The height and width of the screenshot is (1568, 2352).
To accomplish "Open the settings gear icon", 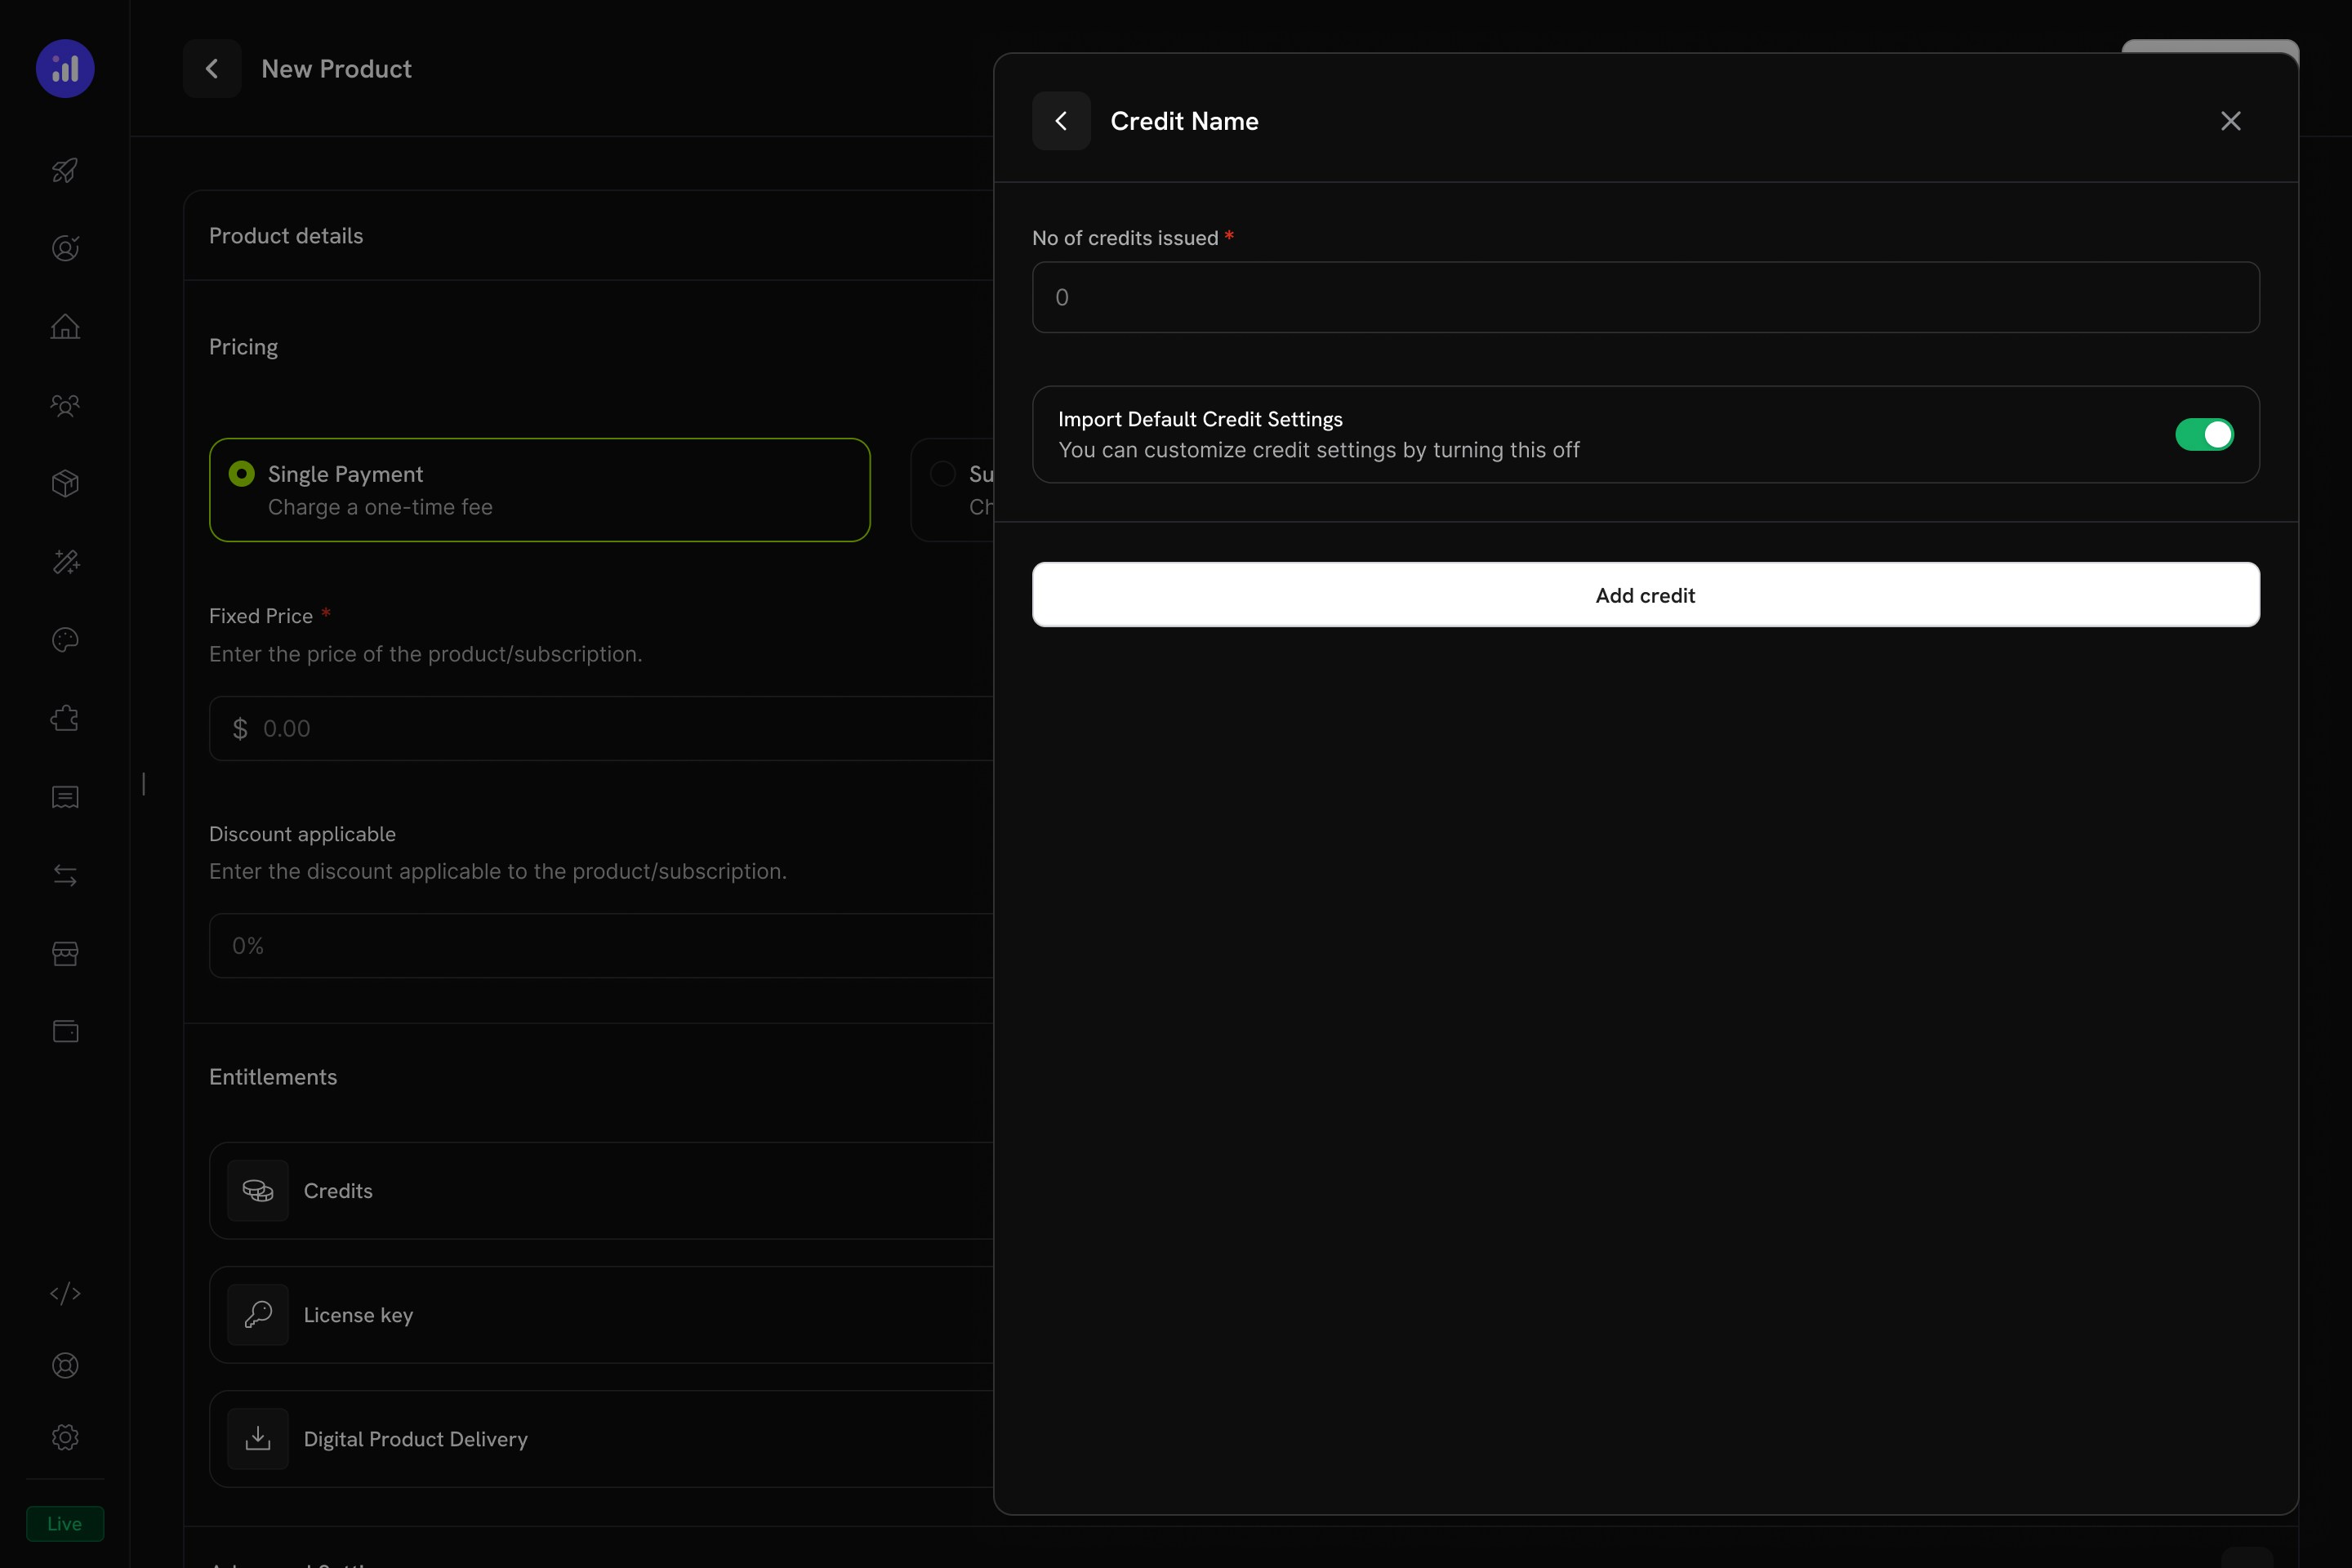I will [65, 1437].
